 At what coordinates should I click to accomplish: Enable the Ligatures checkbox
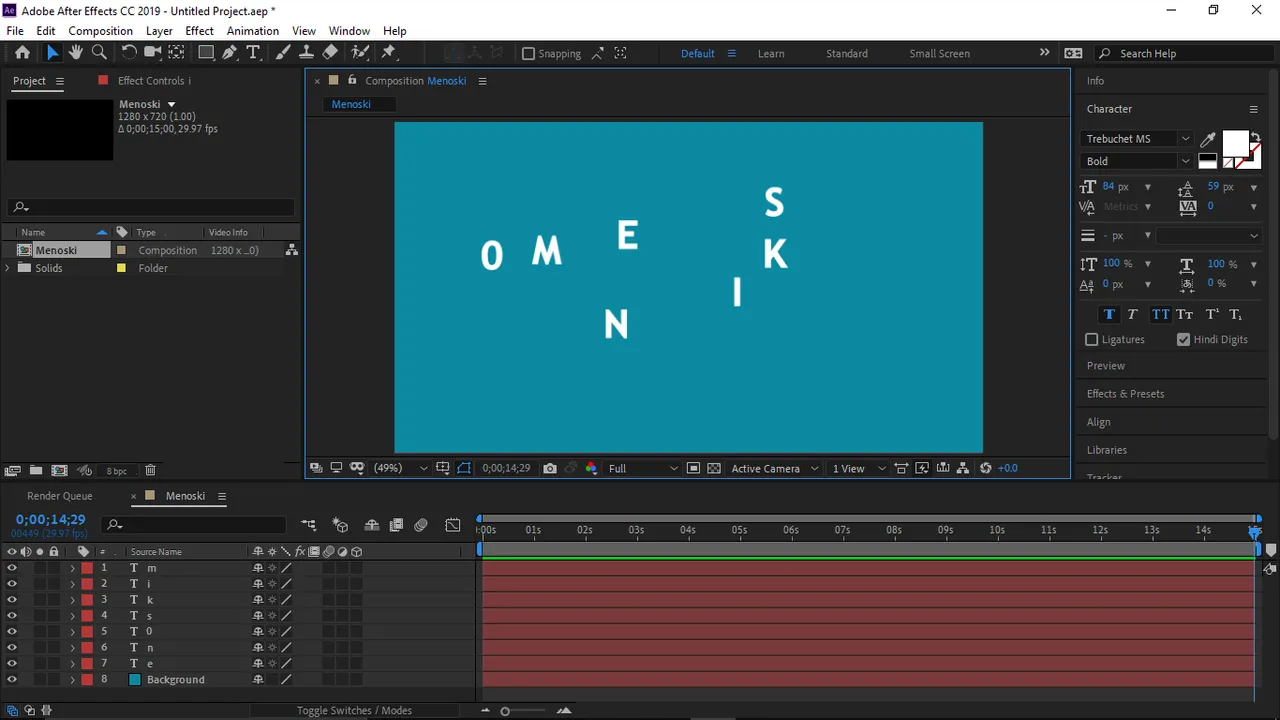pos(1092,340)
